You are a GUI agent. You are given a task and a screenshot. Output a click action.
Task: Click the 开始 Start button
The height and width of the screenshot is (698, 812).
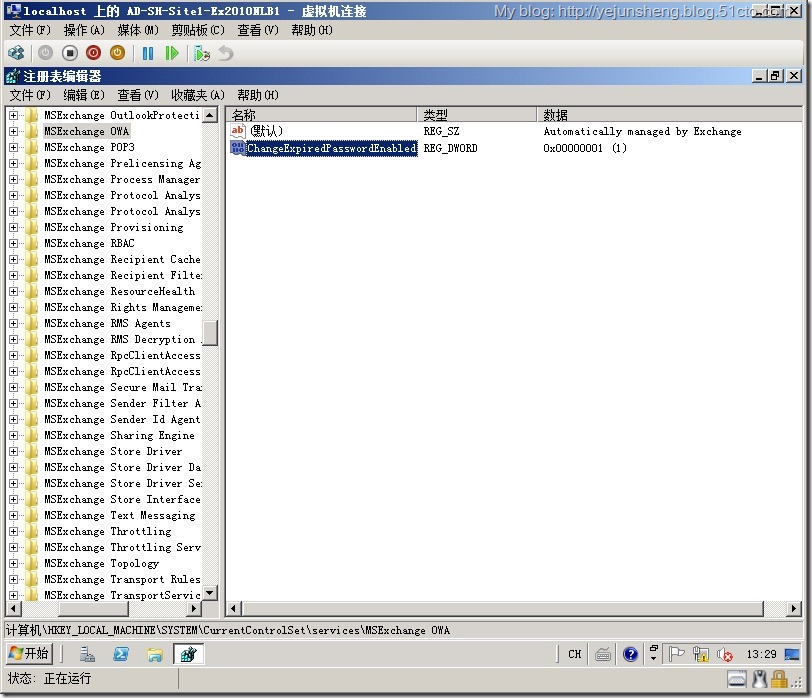(x=29, y=654)
